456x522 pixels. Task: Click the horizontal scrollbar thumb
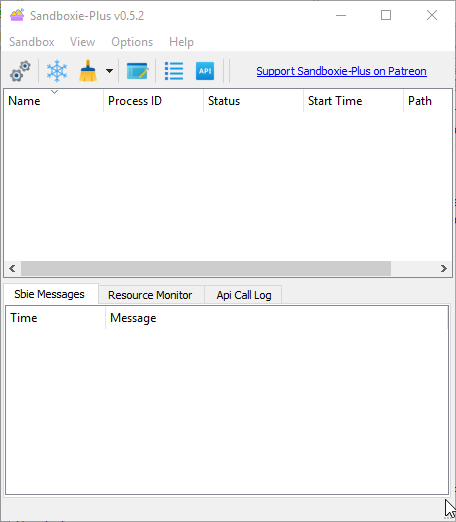[x=206, y=269]
